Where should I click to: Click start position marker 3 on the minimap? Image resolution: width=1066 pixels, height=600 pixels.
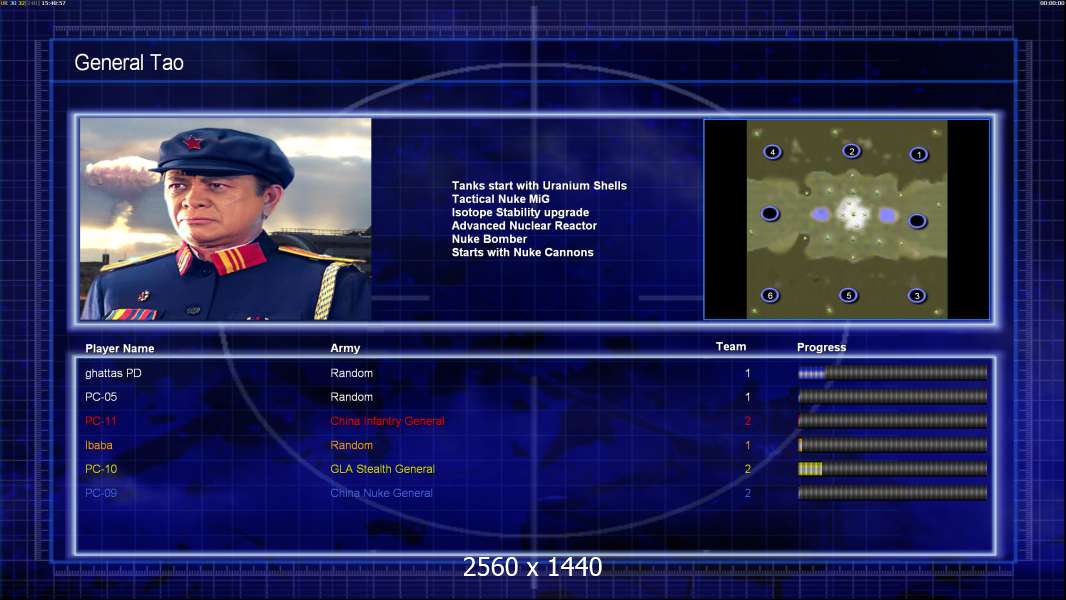[x=917, y=296]
